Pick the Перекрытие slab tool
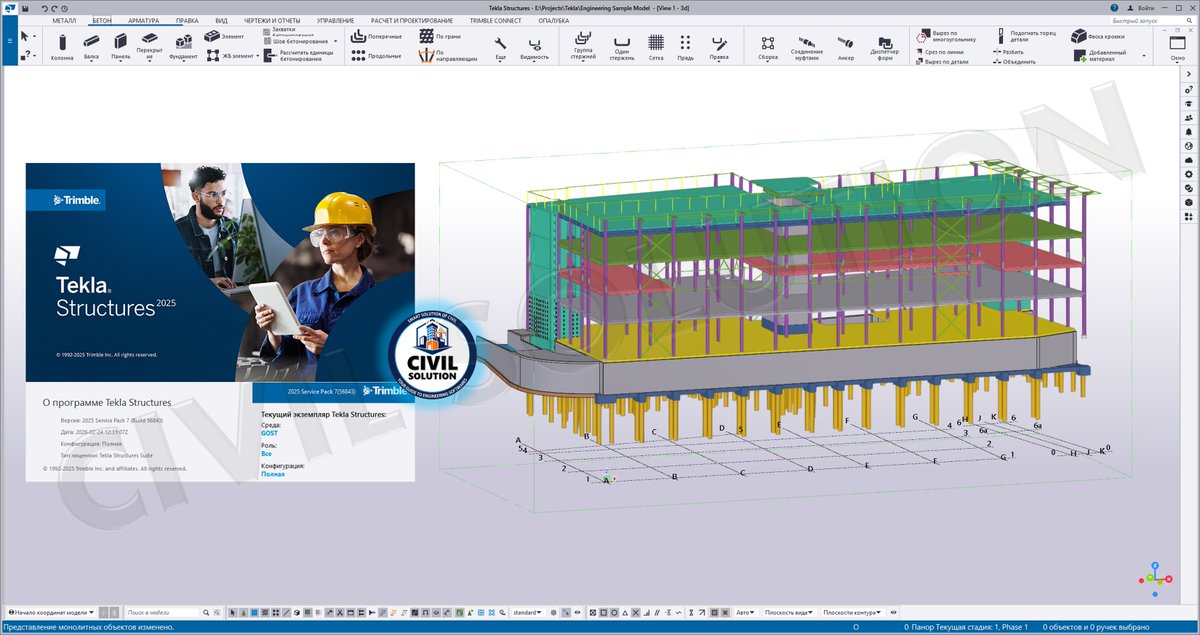 coord(150,46)
